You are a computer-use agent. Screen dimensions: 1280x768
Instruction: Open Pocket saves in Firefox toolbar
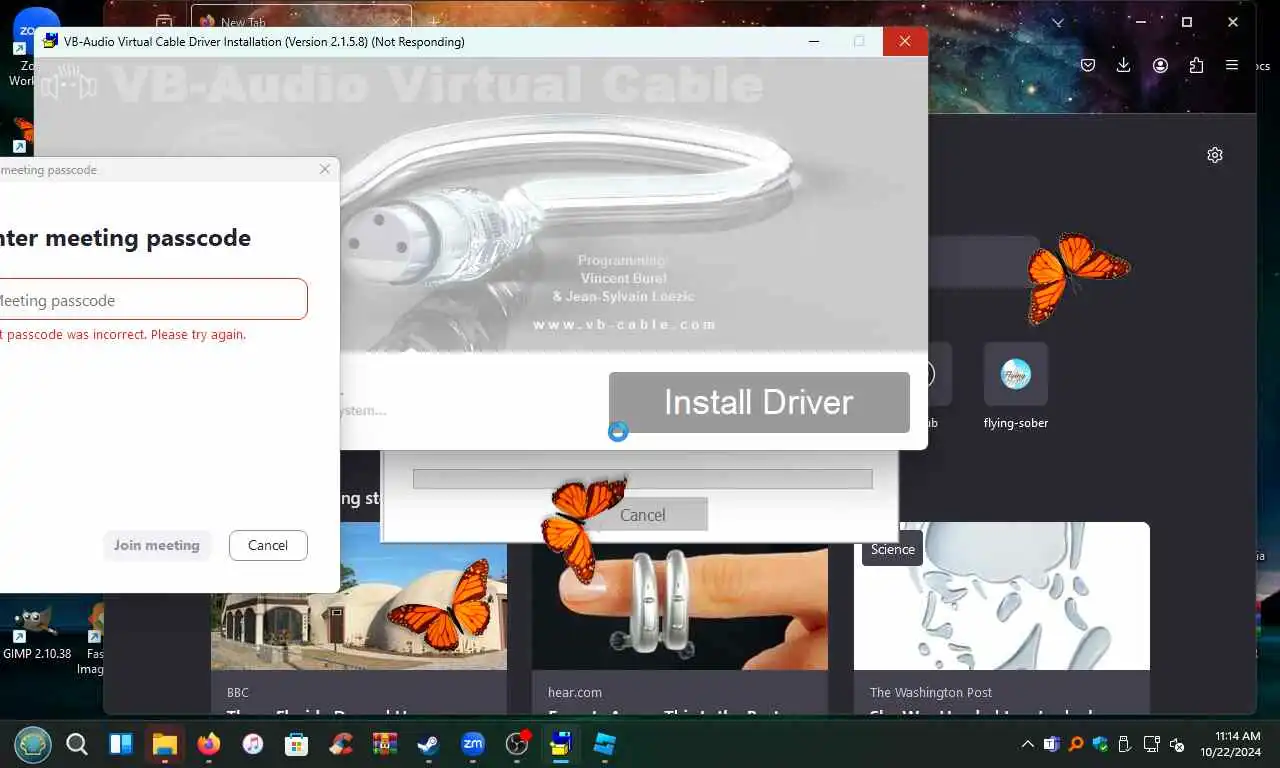(x=1088, y=65)
